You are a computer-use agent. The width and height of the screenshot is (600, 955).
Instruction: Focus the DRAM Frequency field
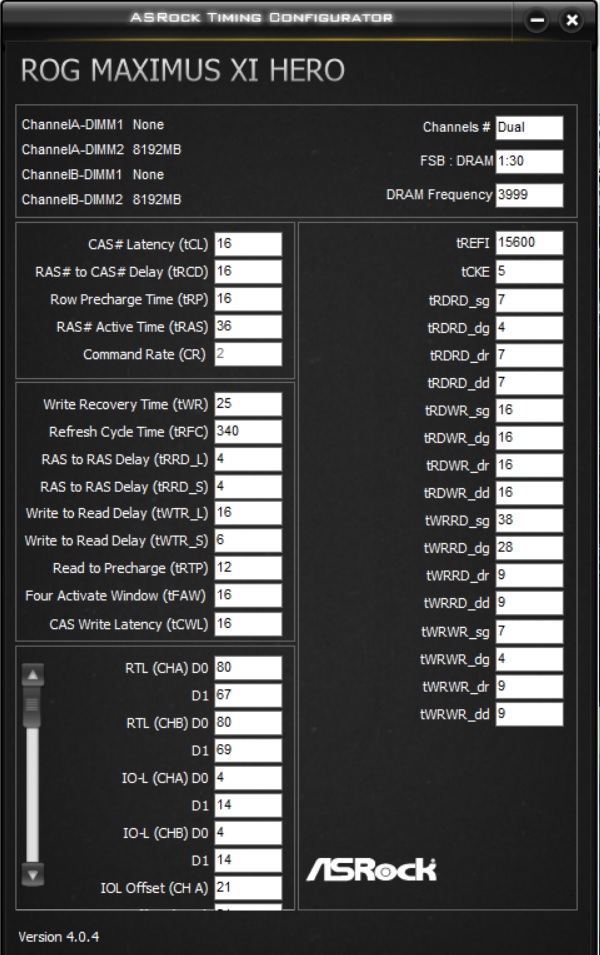529,196
